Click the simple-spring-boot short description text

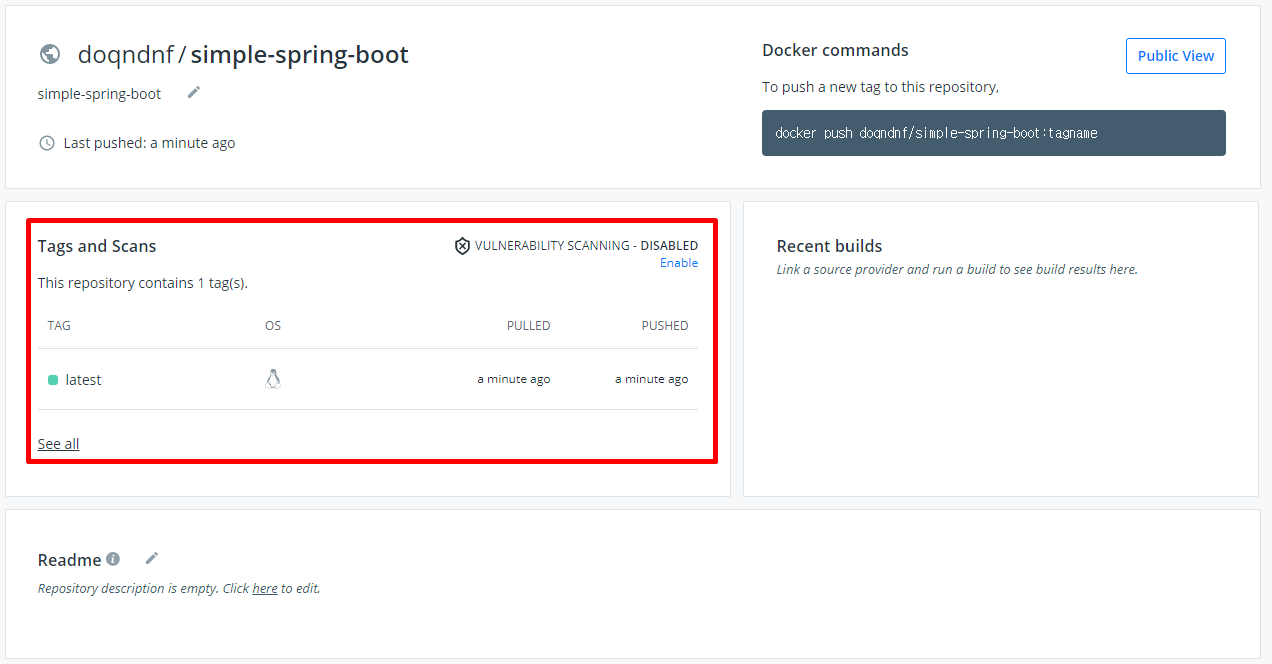click(100, 94)
